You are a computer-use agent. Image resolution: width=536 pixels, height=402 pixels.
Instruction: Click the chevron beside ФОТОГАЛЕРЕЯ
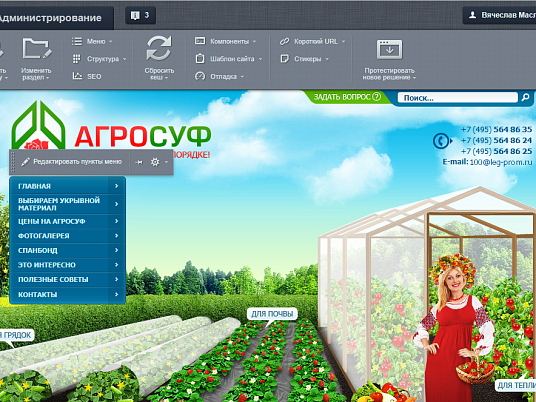click(117, 236)
